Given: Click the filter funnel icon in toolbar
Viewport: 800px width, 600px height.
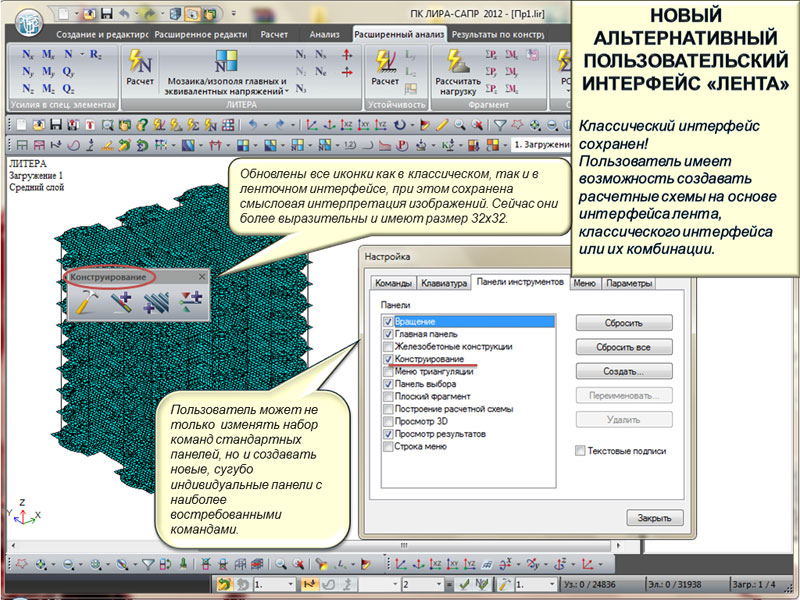Looking at the screenshot, I should (499, 125).
